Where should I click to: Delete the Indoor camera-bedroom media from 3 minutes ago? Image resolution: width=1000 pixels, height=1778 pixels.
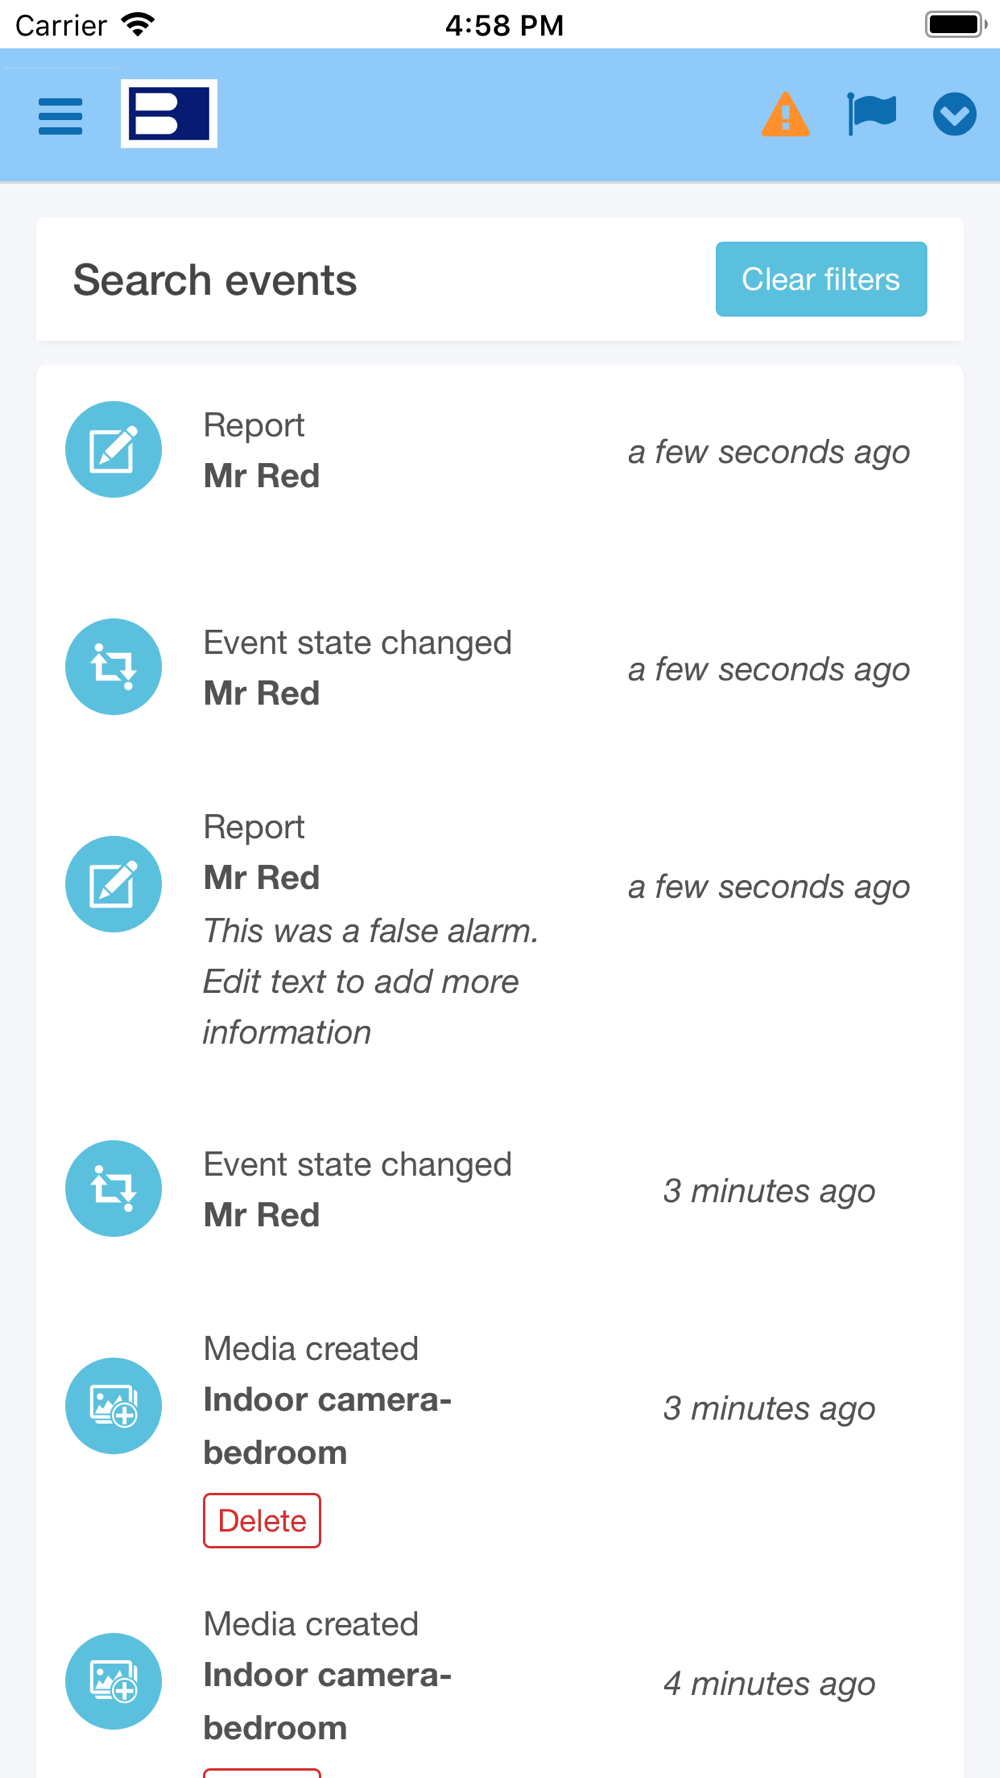coord(262,1520)
